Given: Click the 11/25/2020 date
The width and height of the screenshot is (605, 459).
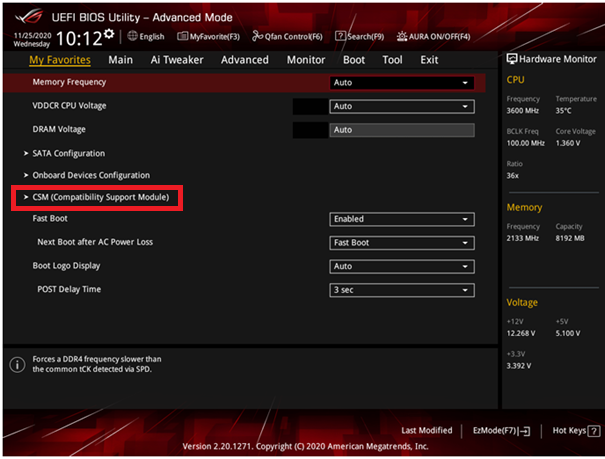Looking at the screenshot, I should tap(32, 35).
